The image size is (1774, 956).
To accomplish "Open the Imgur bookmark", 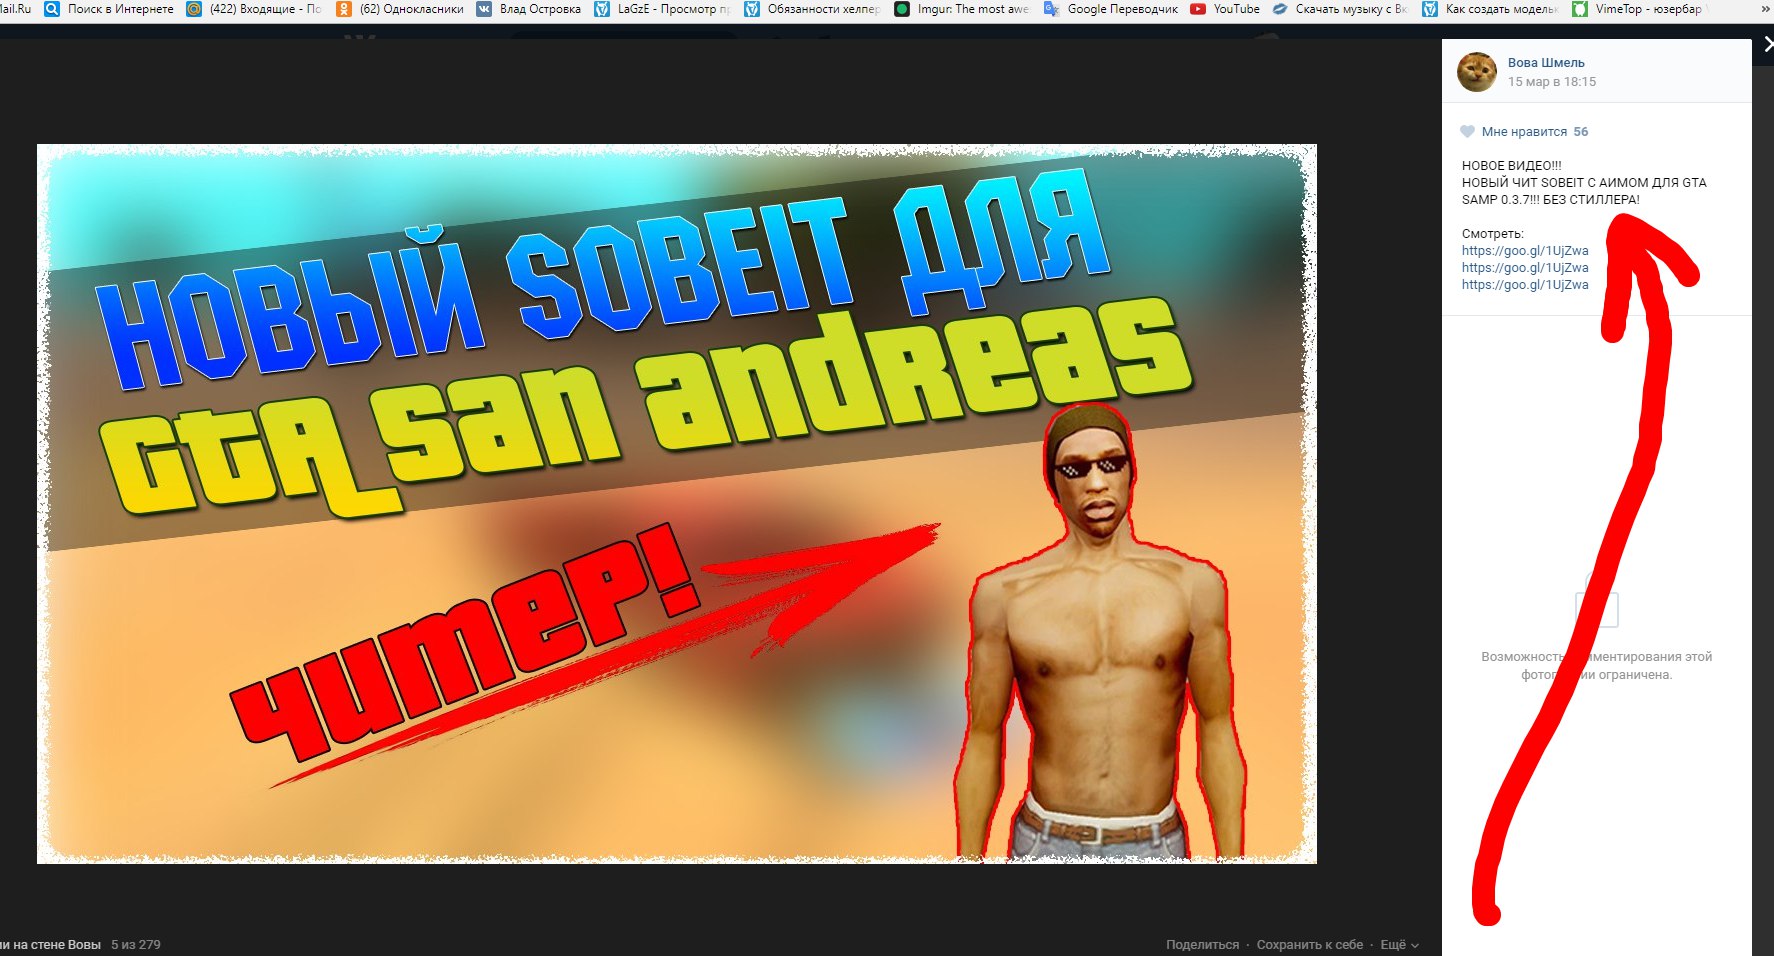I will point(962,9).
